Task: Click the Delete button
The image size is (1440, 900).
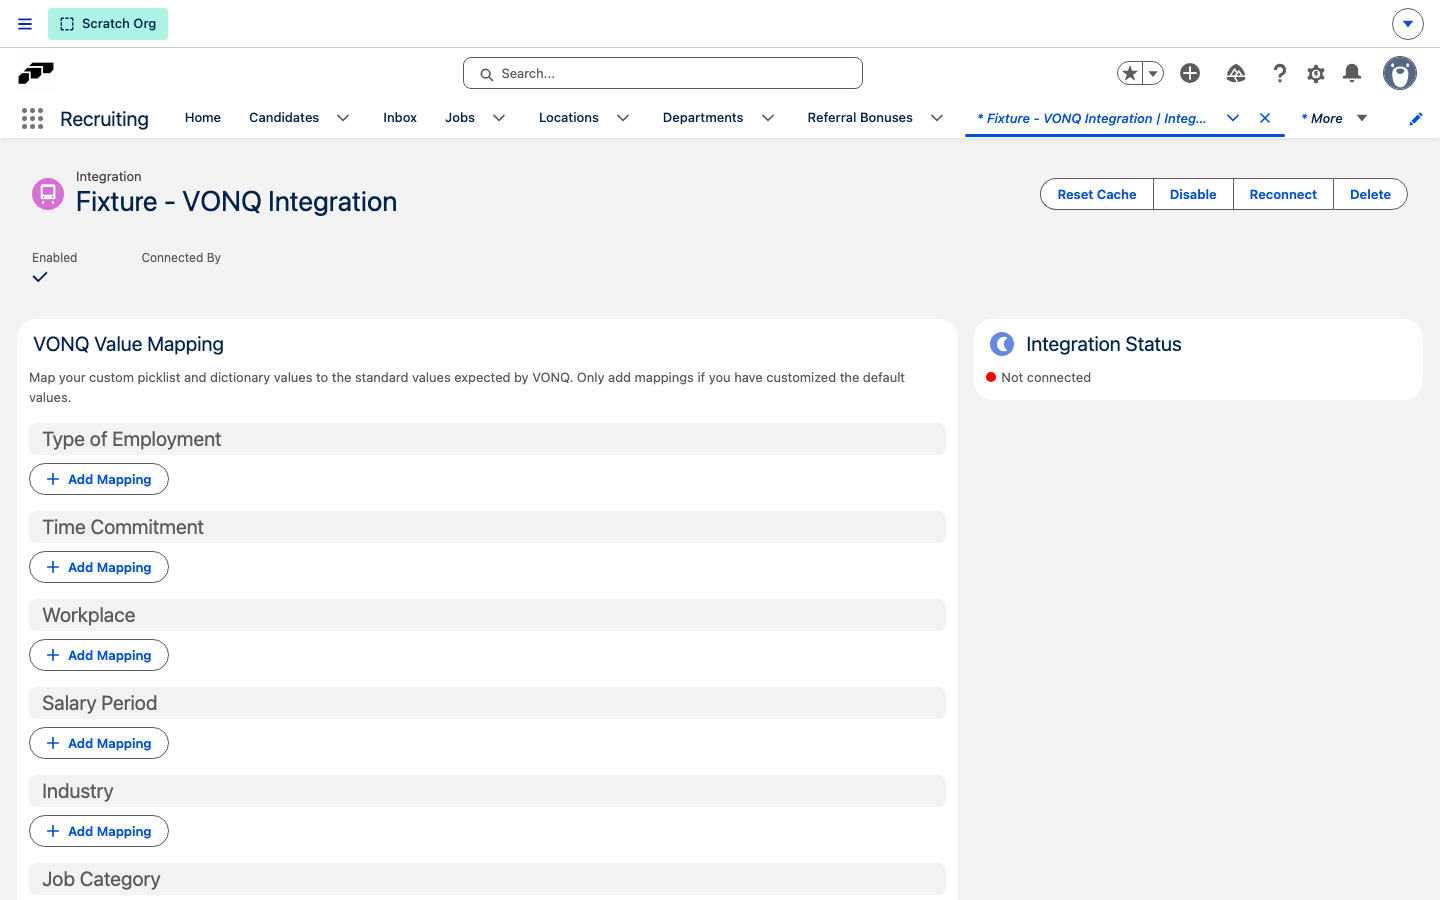Action: pos(1370,194)
